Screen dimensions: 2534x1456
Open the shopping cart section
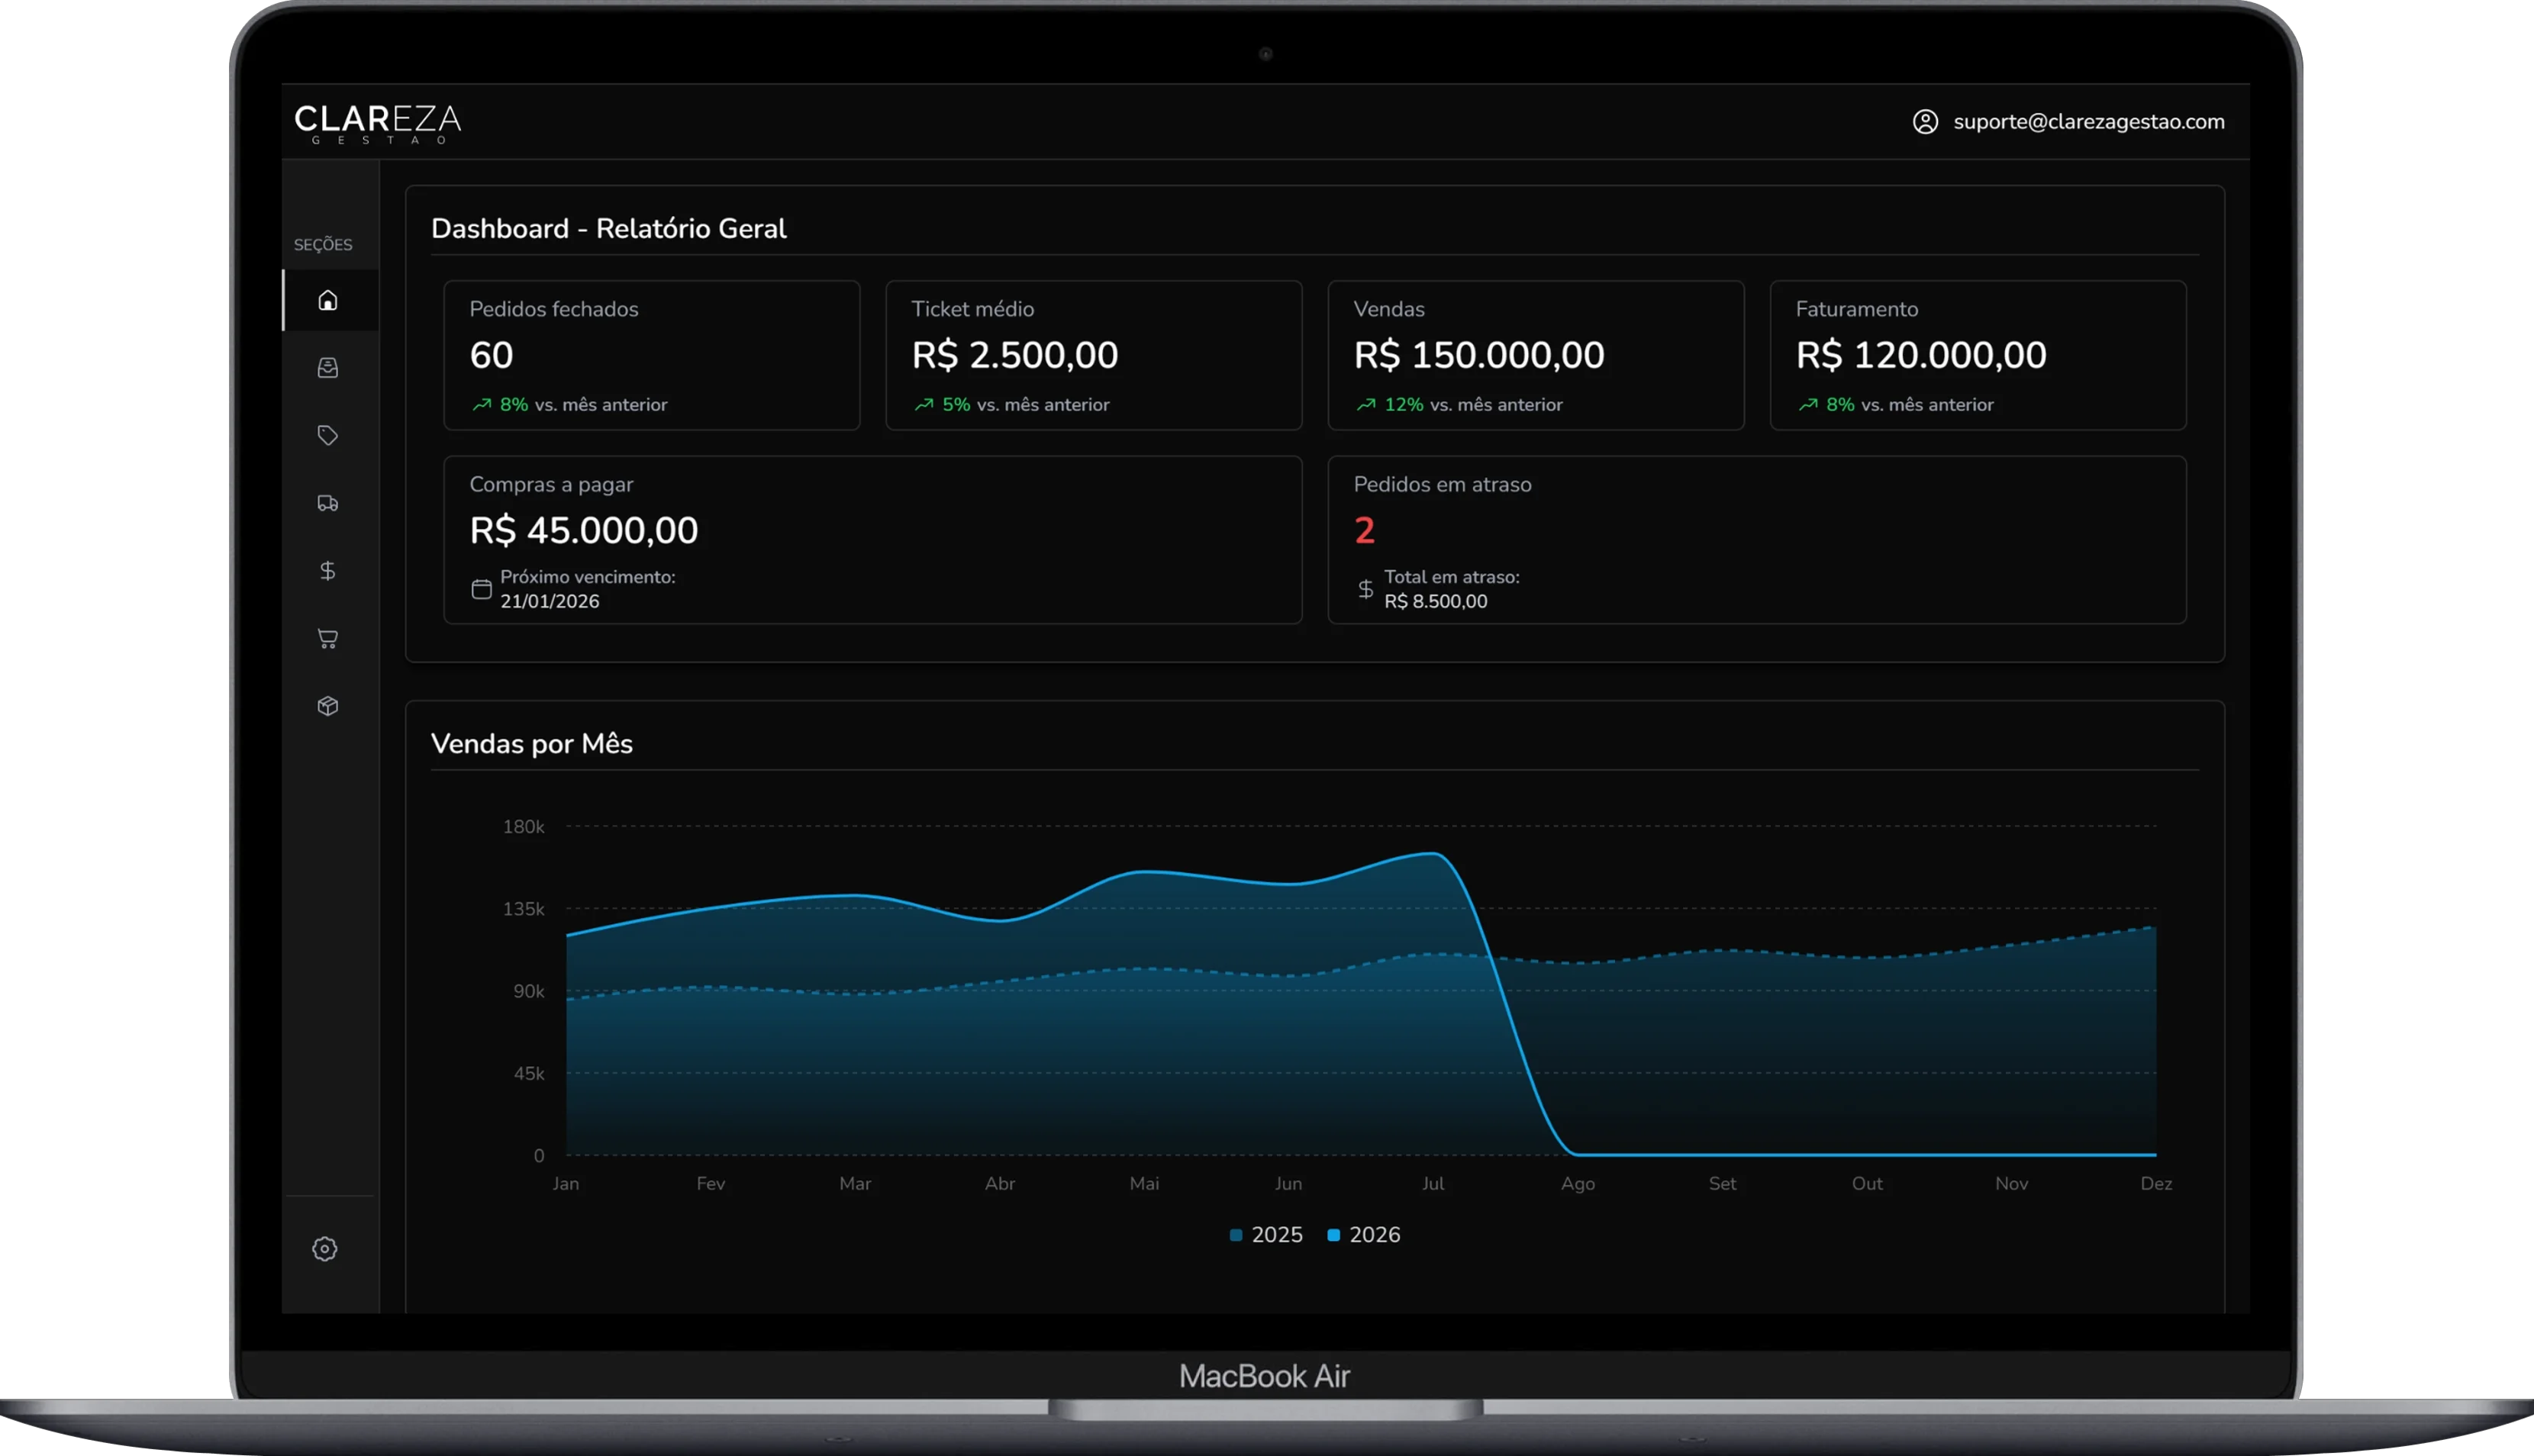coord(327,638)
